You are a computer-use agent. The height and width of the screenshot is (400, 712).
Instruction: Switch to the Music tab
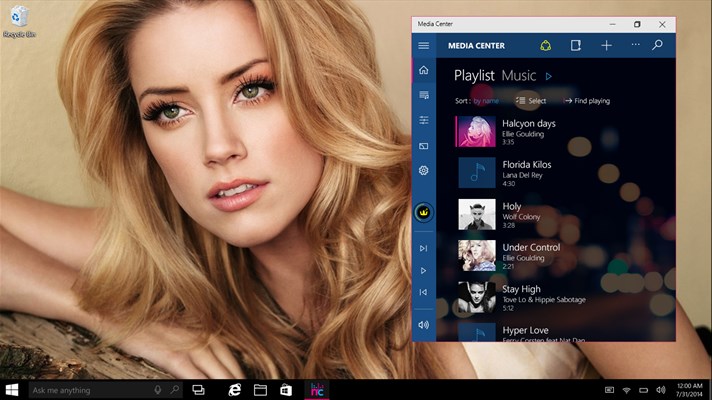519,75
